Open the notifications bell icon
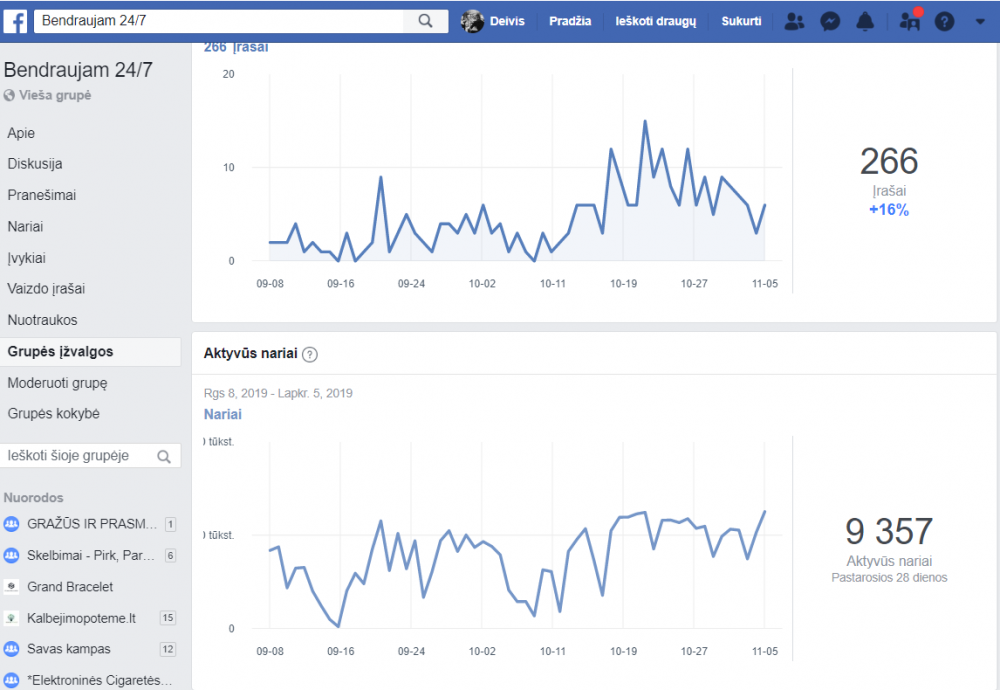This screenshot has height=690, width=1000. (x=865, y=22)
